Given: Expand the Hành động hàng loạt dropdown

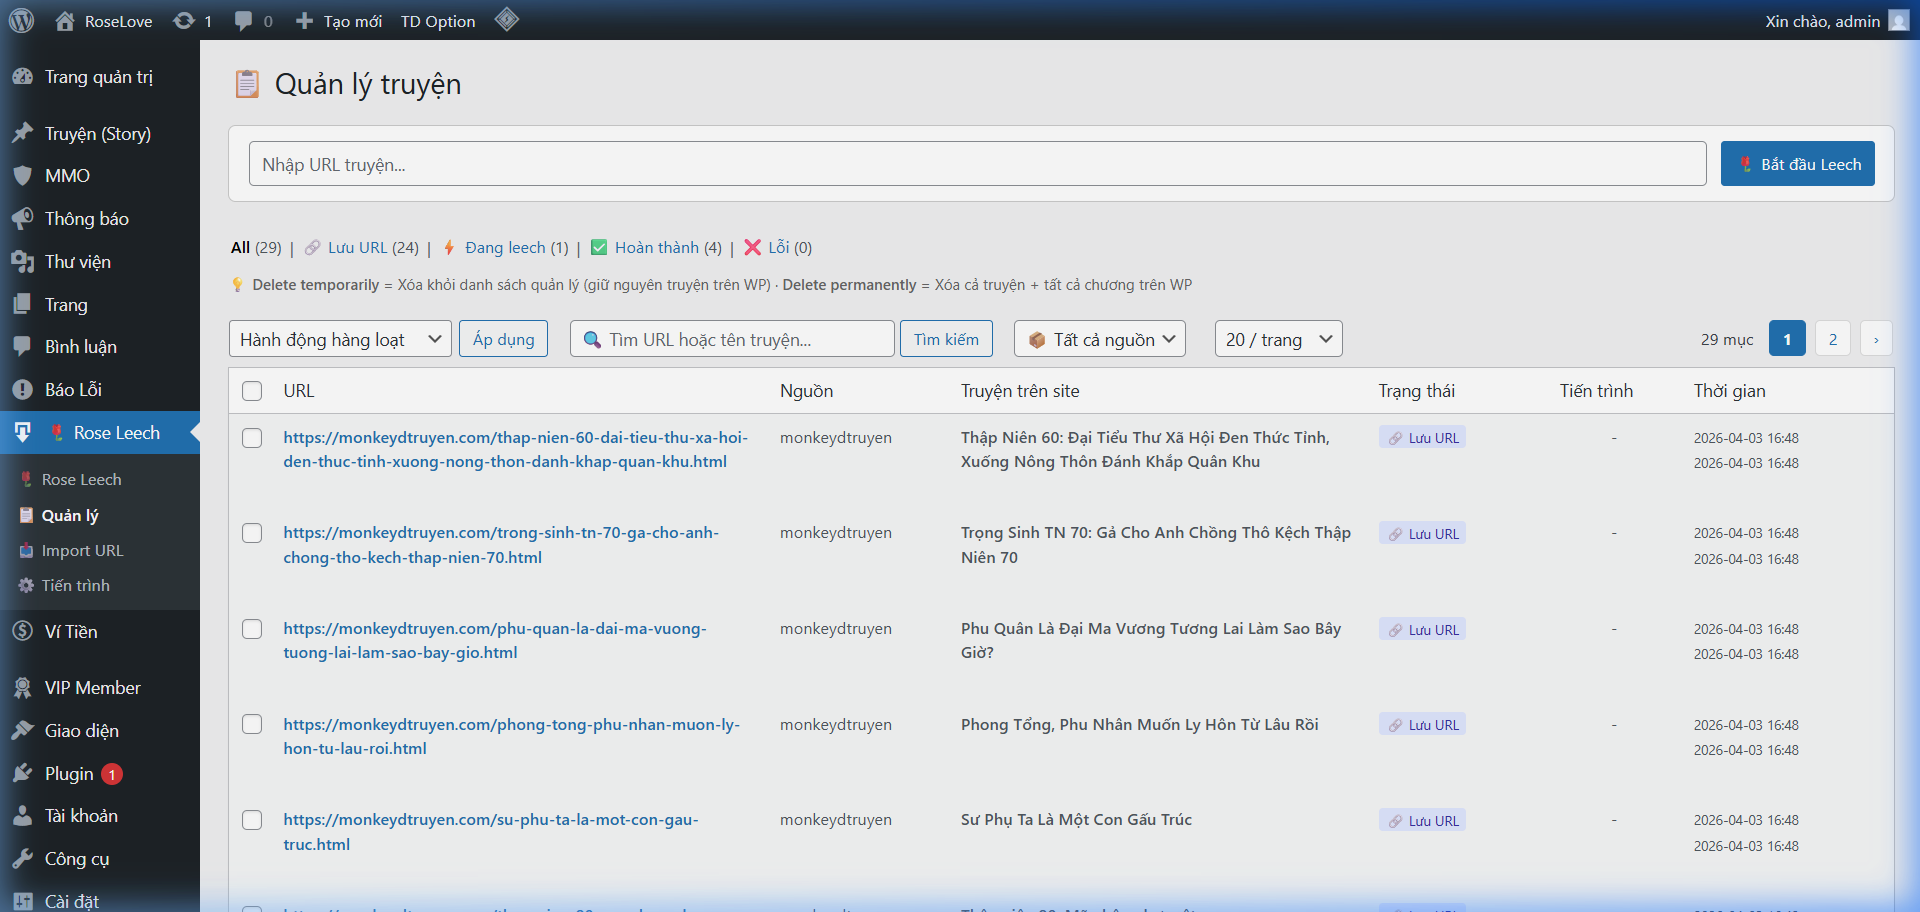Looking at the screenshot, I should [x=340, y=339].
